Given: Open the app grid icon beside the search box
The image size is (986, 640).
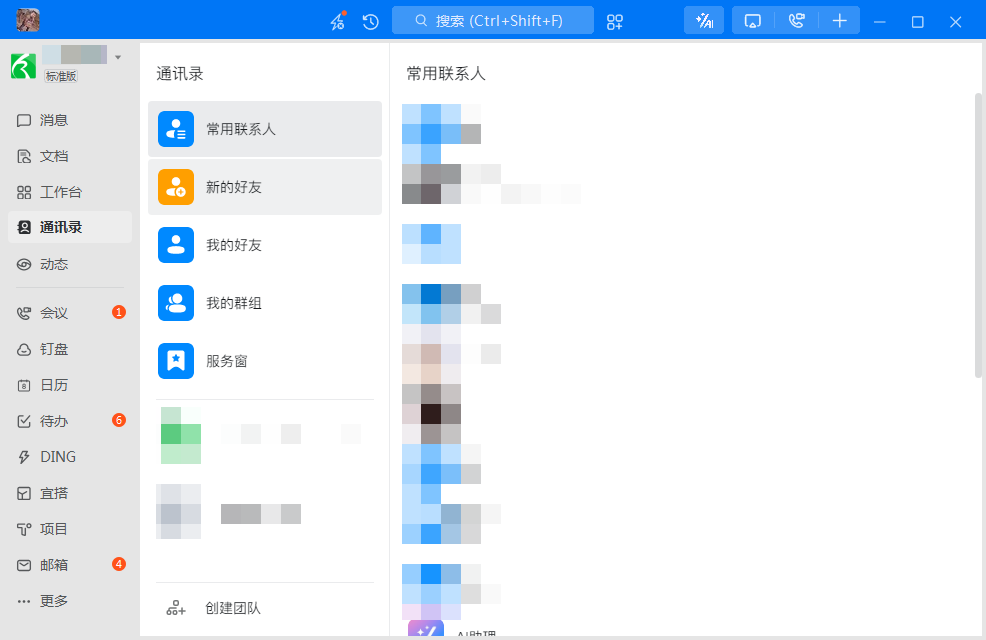Looking at the screenshot, I should pyautogui.click(x=615, y=20).
